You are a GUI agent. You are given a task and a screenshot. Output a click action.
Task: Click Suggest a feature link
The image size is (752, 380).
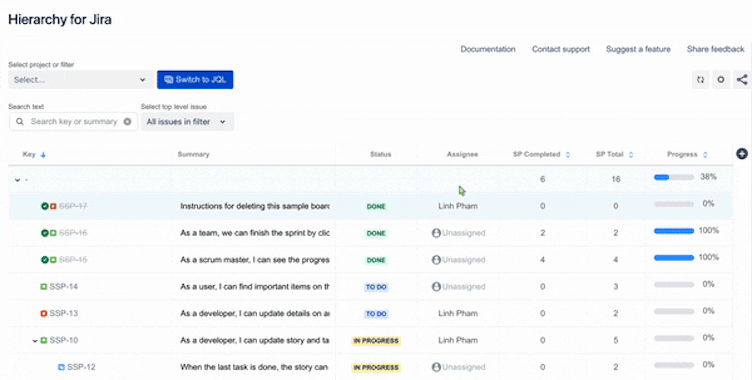point(638,49)
